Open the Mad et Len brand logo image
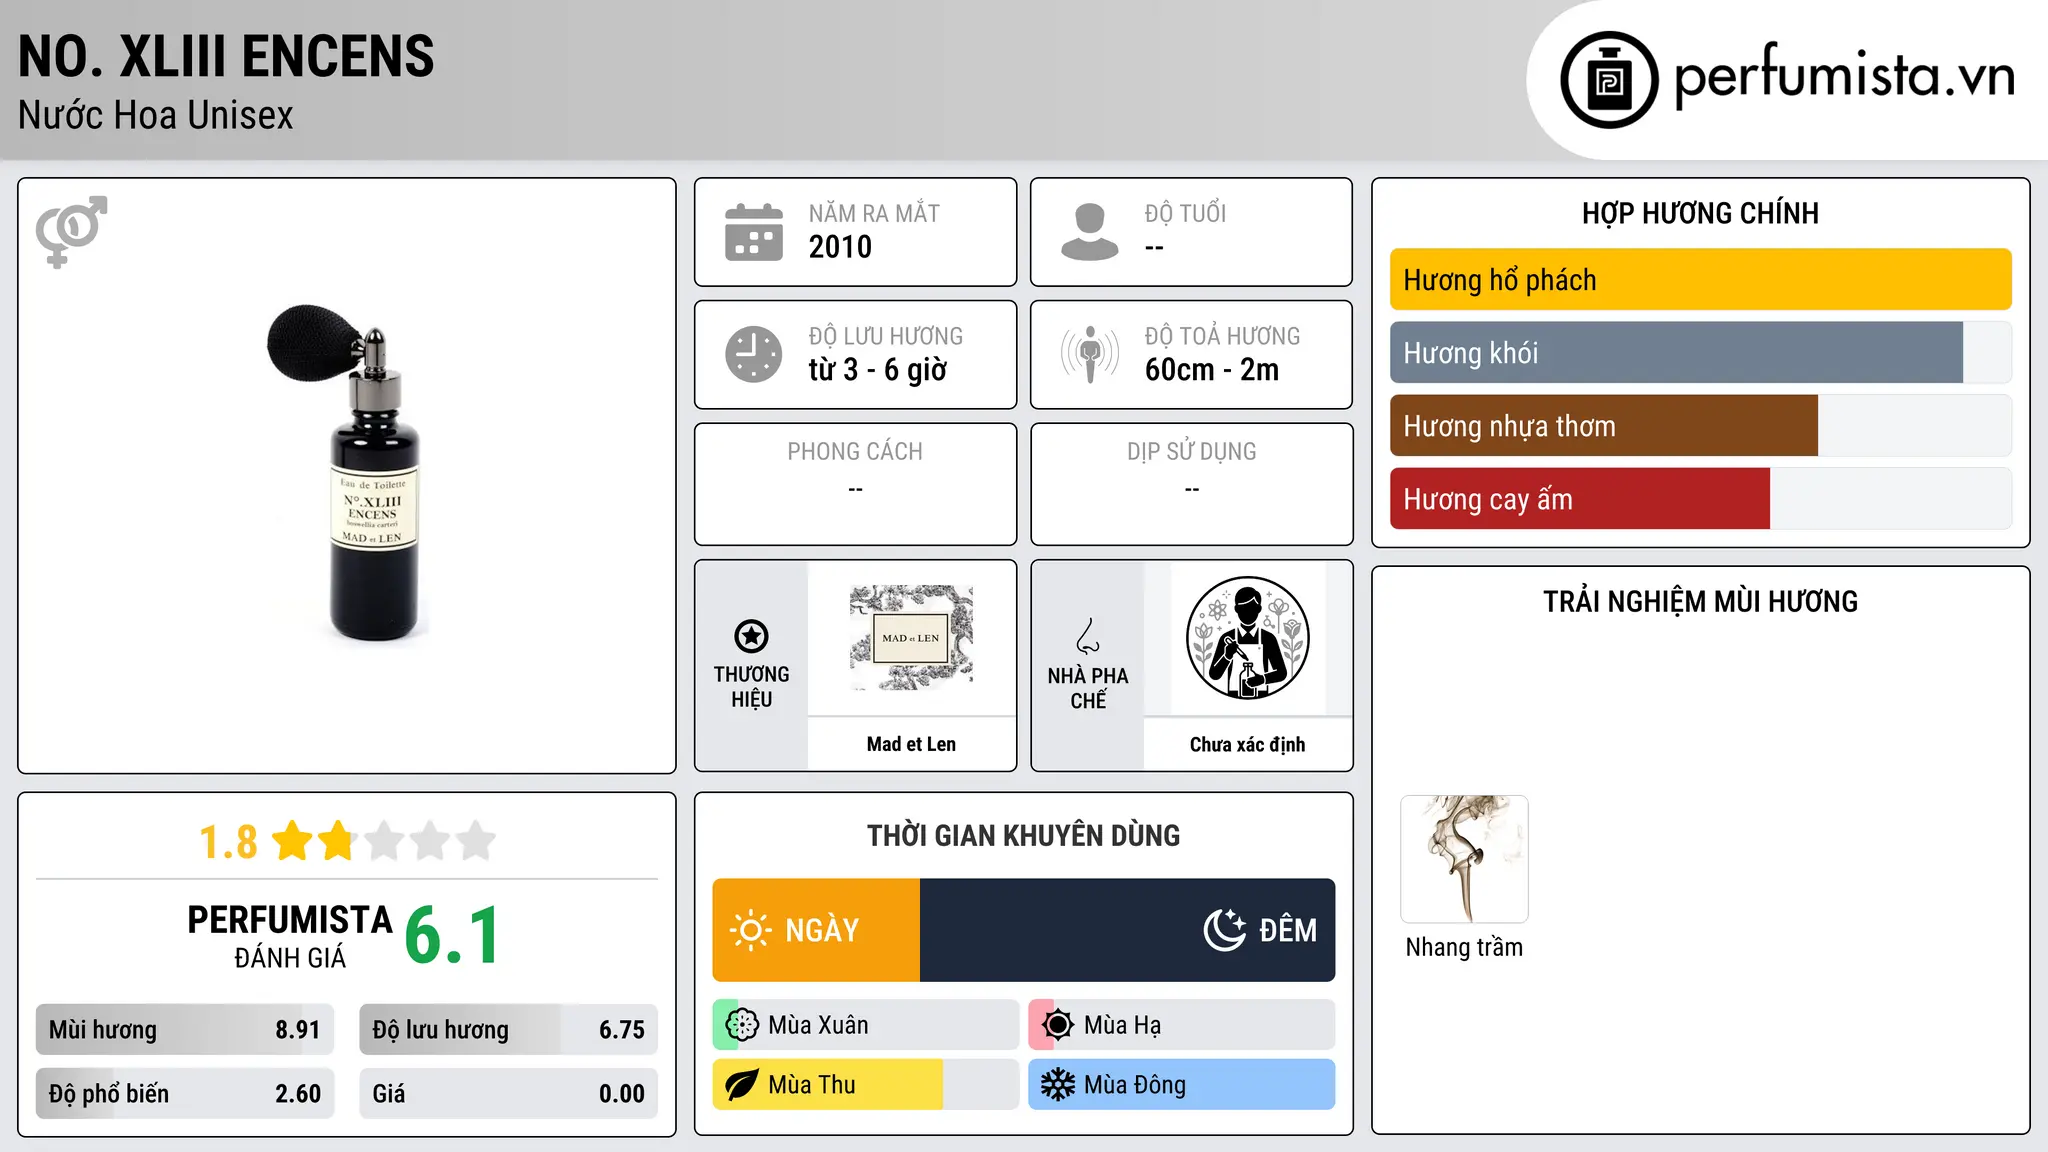Screen dimensions: 2048x1152 (911, 638)
